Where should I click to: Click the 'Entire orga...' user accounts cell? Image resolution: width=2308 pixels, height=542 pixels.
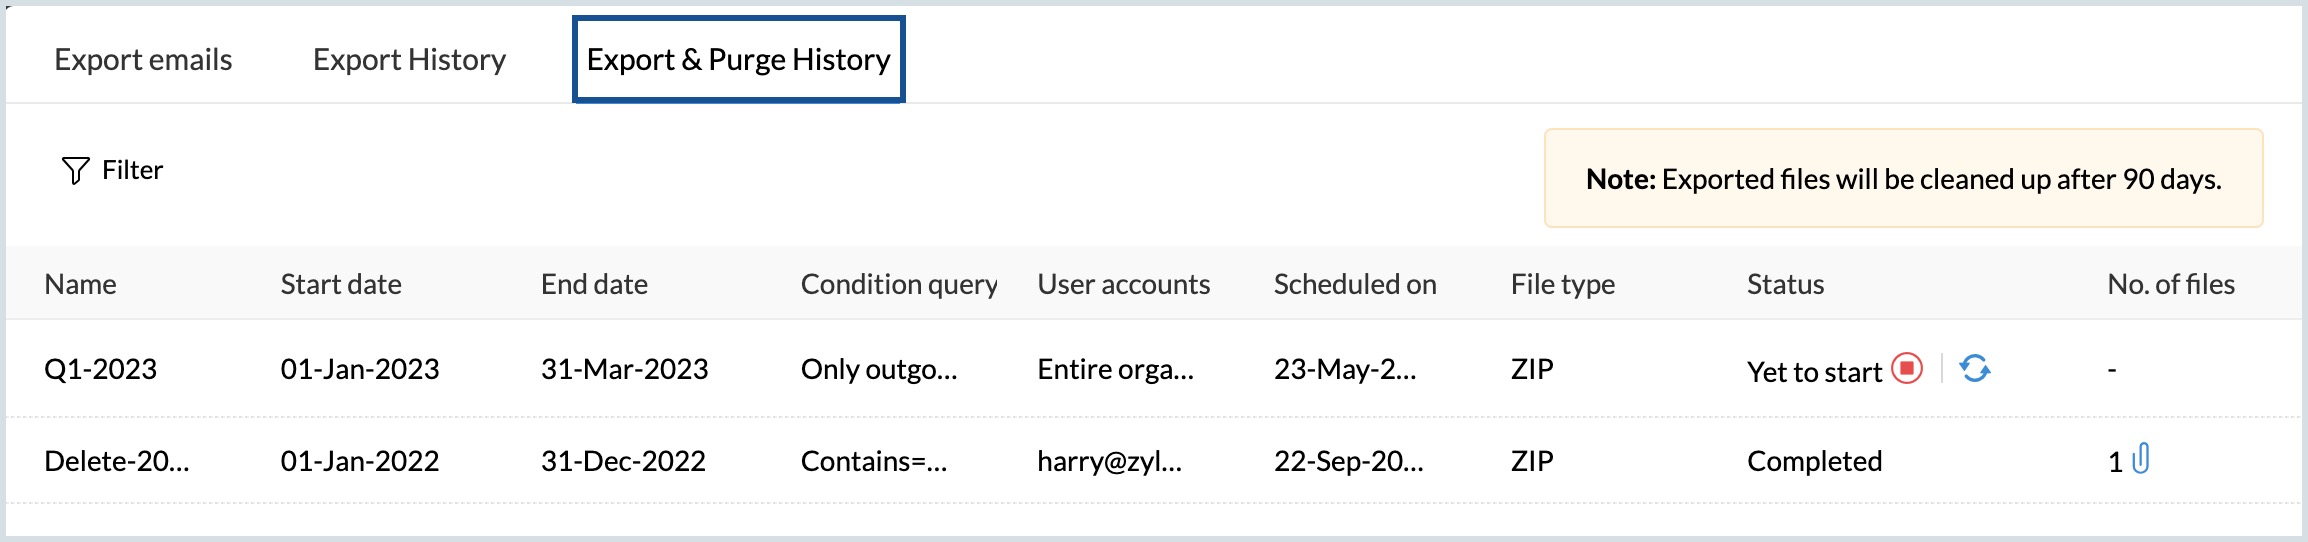click(1115, 369)
